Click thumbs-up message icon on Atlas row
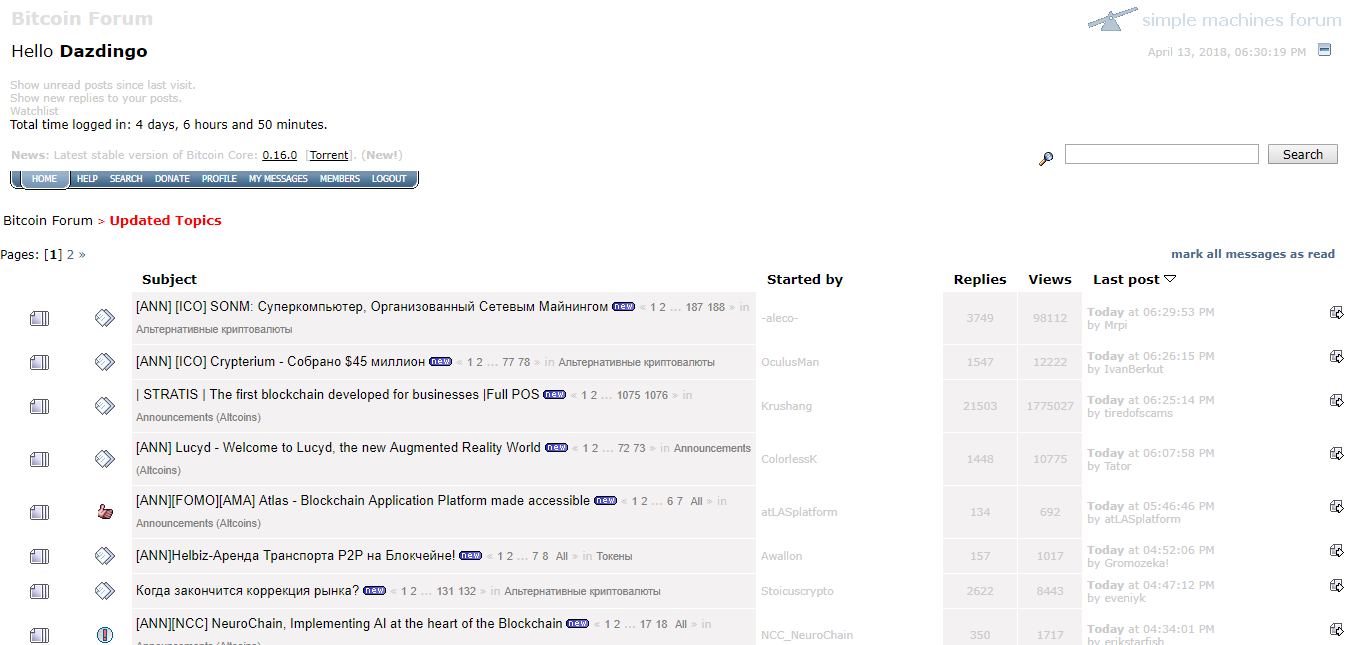 [105, 512]
